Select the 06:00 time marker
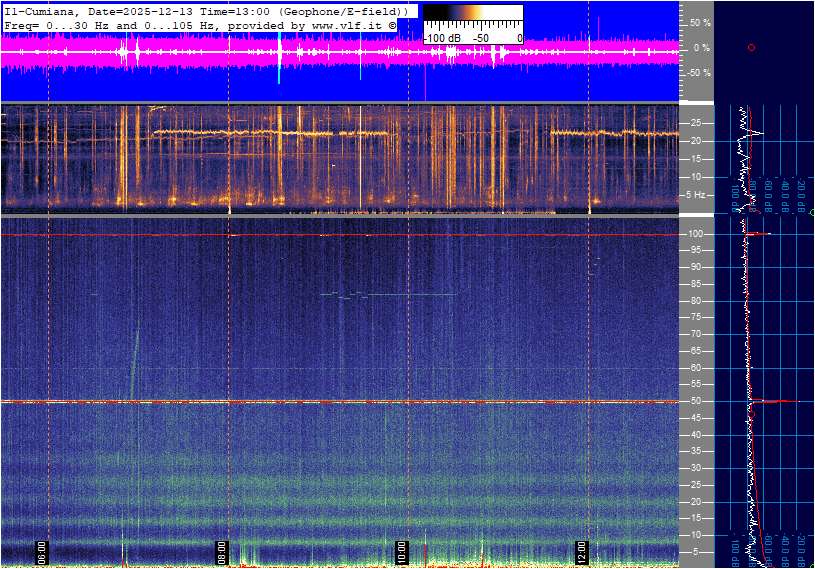This screenshot has width=815, height=569. 42,551
